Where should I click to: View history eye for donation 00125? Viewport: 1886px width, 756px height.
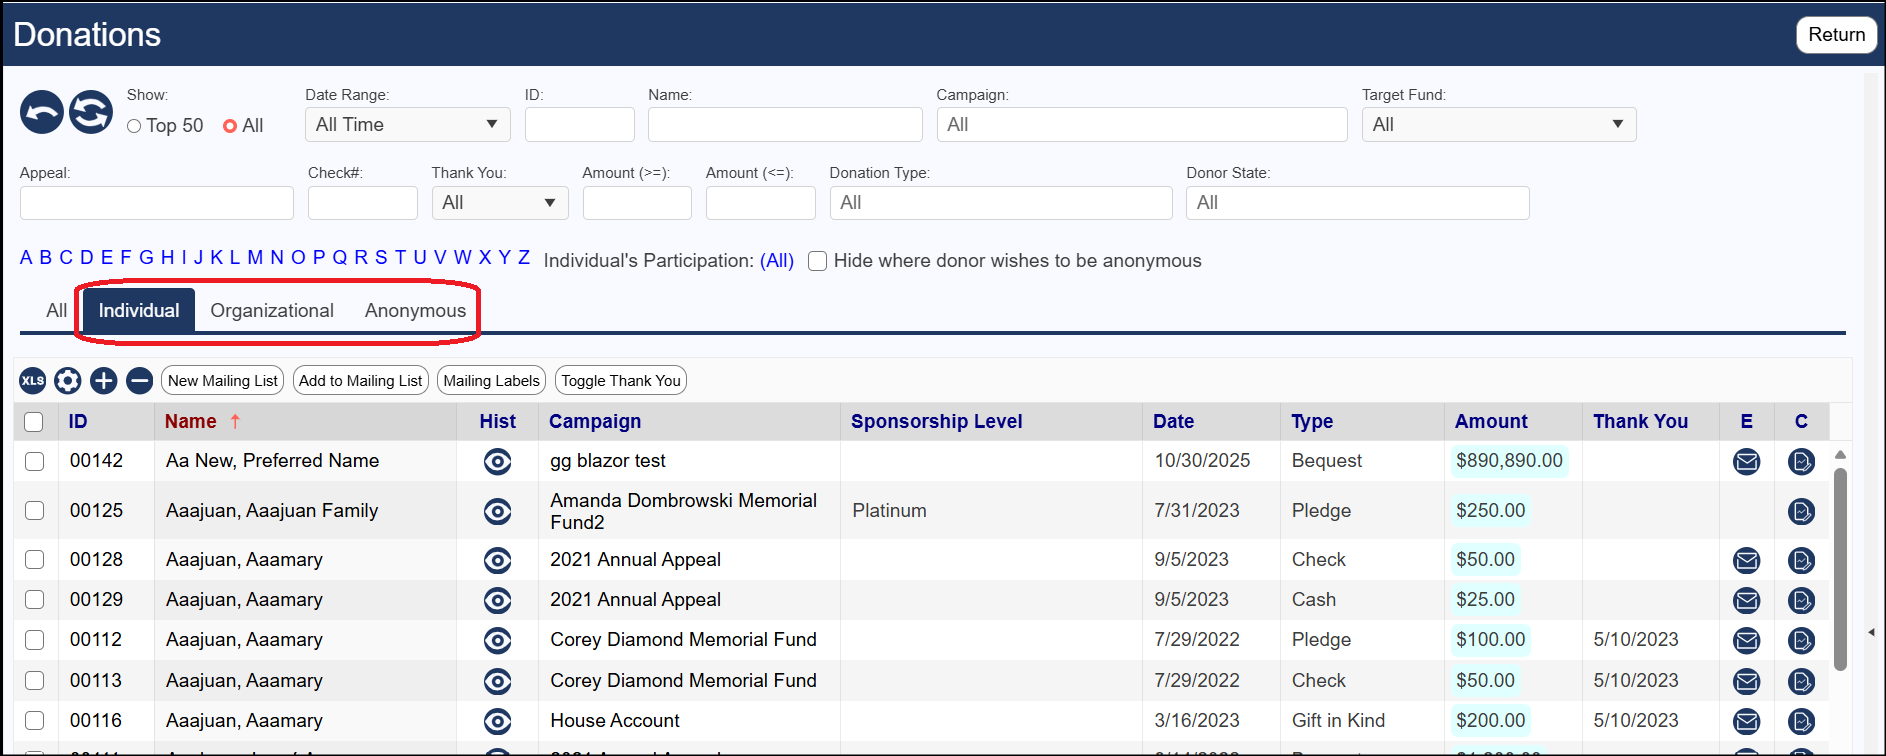tap(497, 511)
